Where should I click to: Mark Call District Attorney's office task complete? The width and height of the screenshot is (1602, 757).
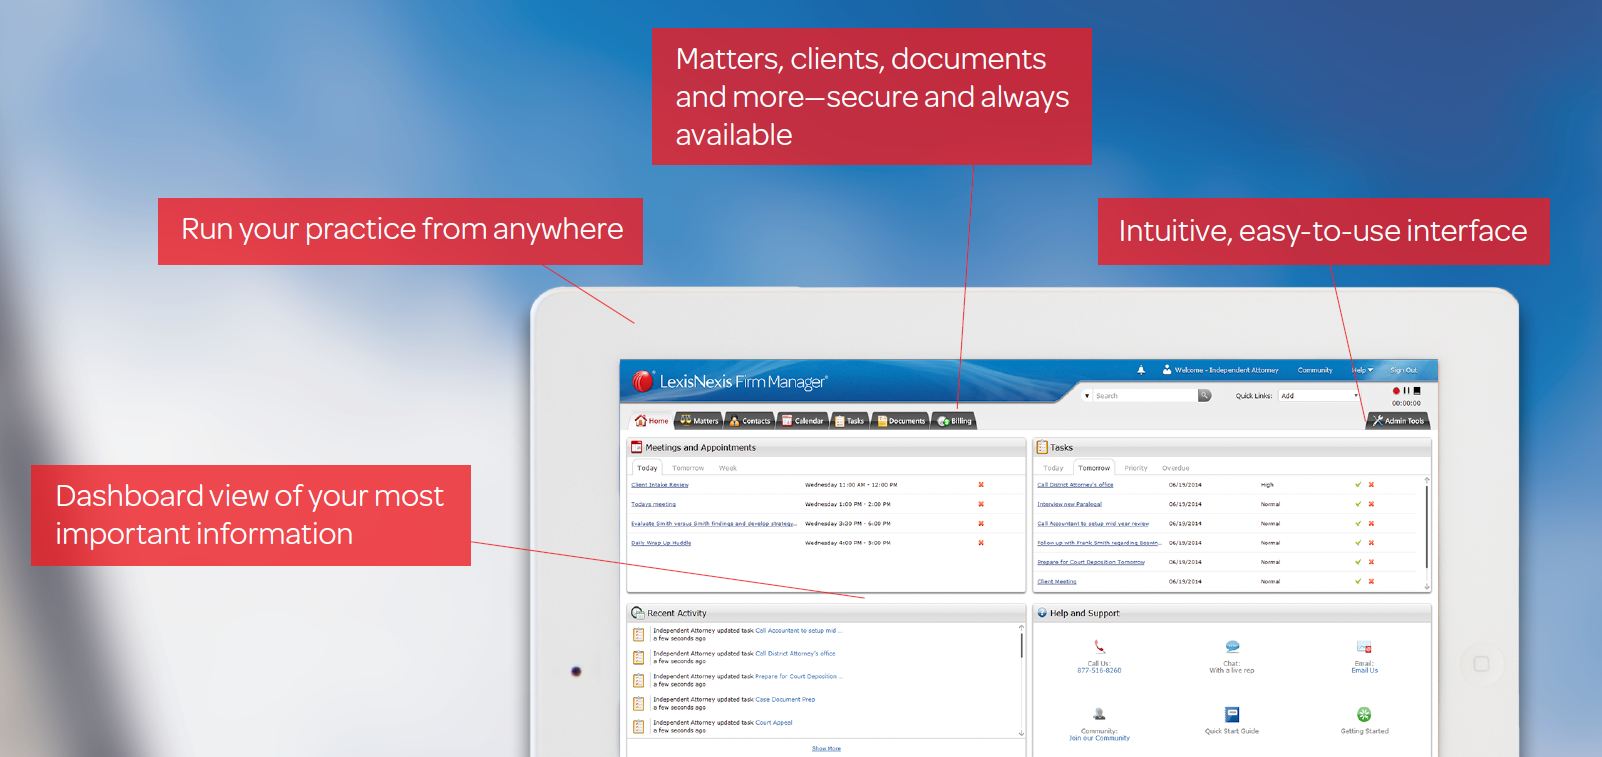pos(1358,485)
